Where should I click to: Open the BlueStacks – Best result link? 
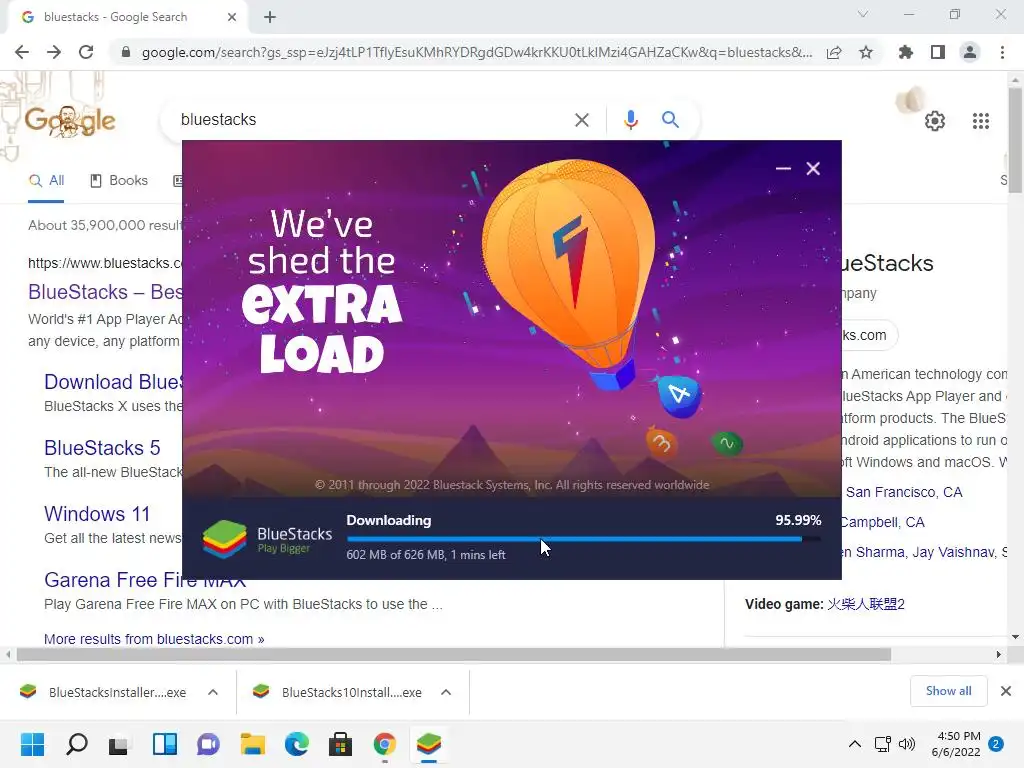point(105,292)
